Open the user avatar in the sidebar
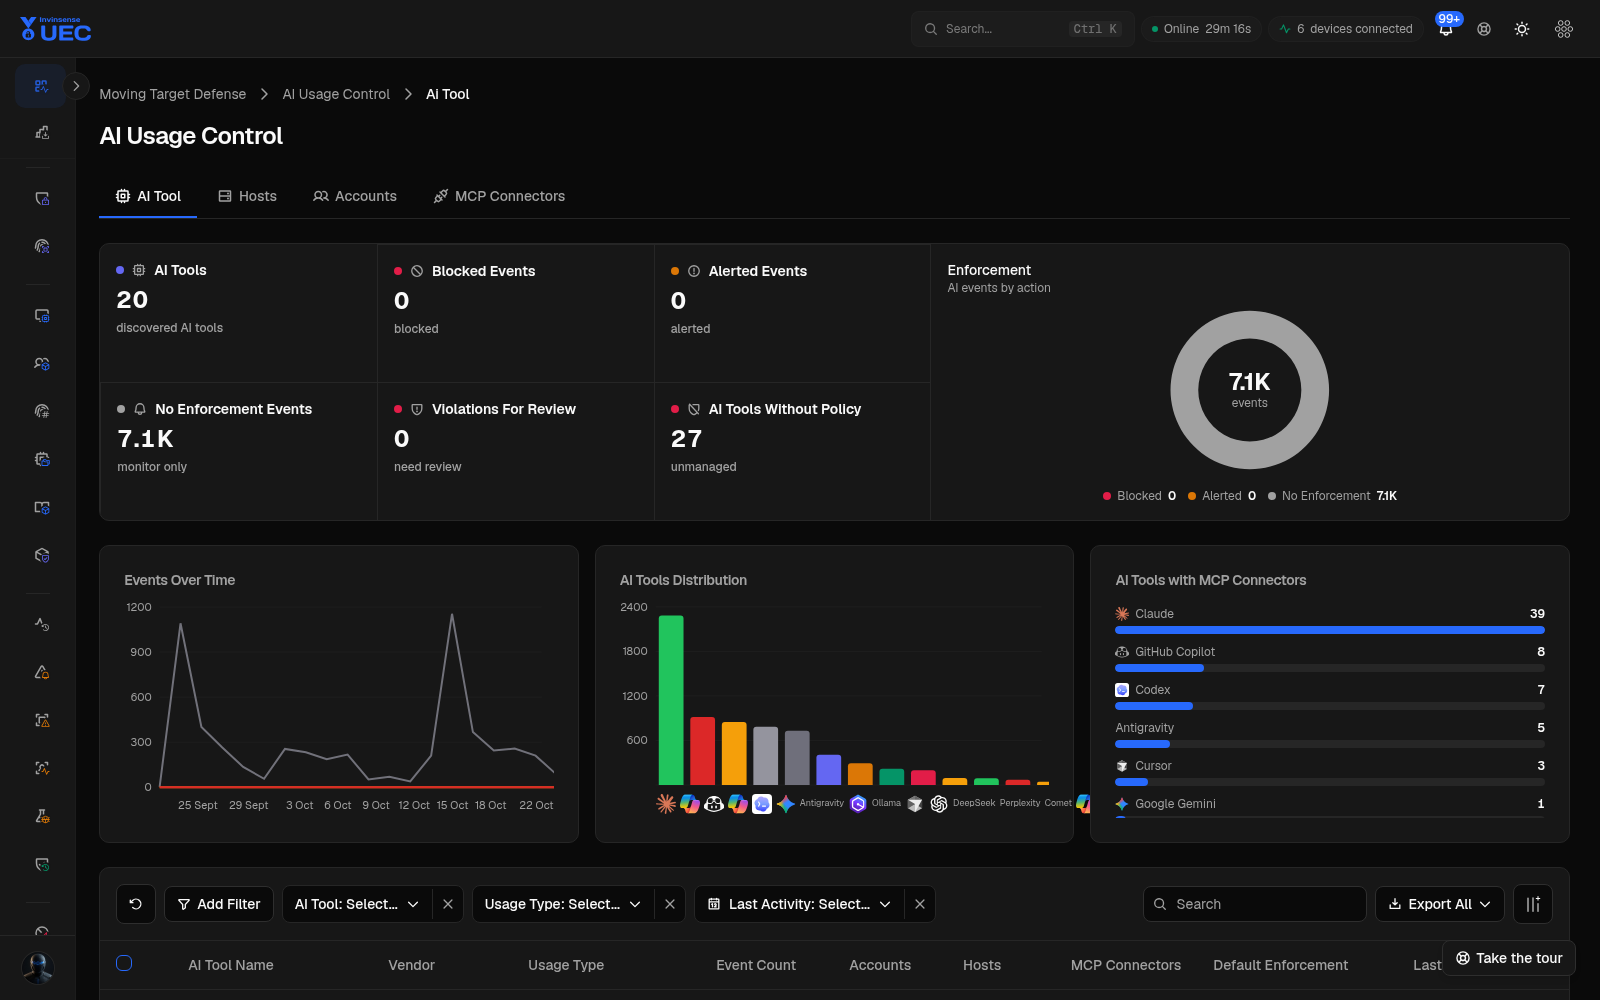1600x1000 pixels. coord(38,967)
